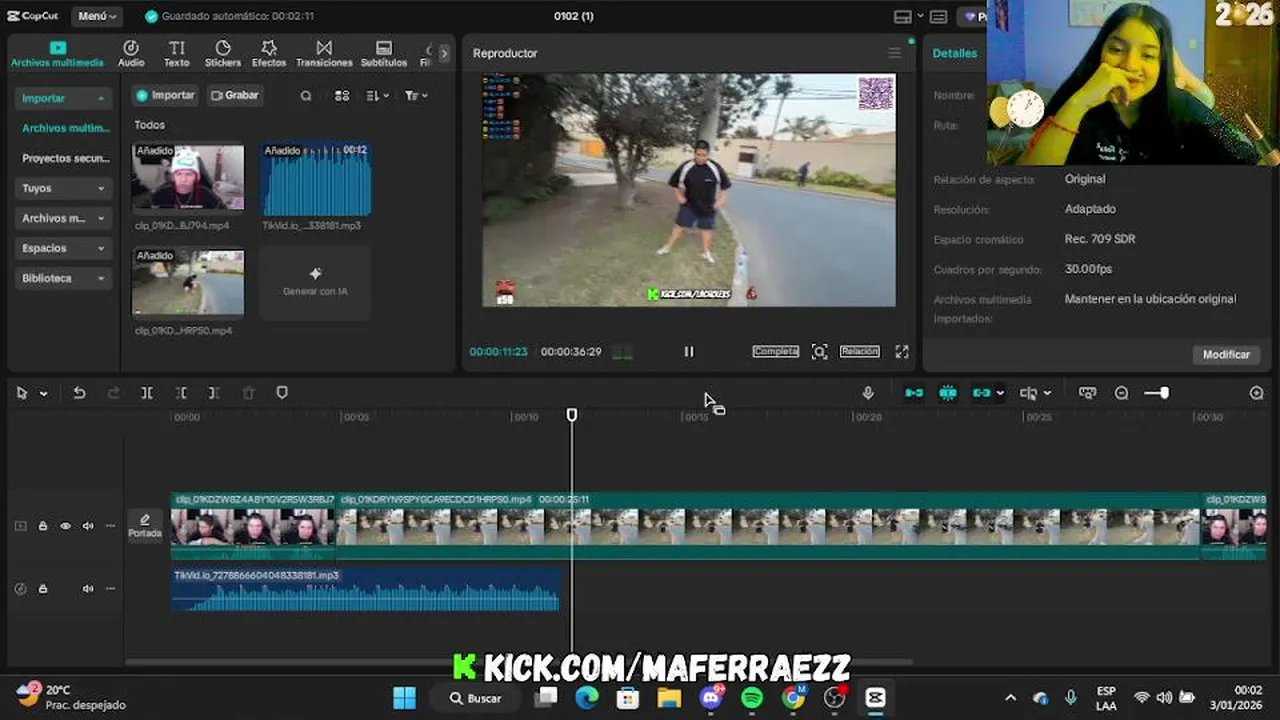Open the Windows Start menu

404,698
